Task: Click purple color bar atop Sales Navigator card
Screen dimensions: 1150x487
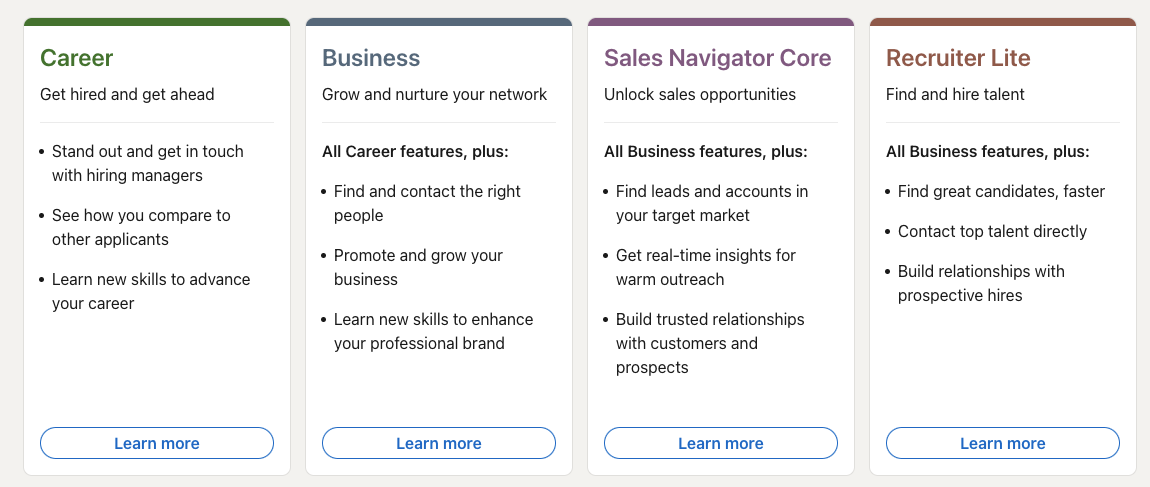Action: [x=721, y=22]
